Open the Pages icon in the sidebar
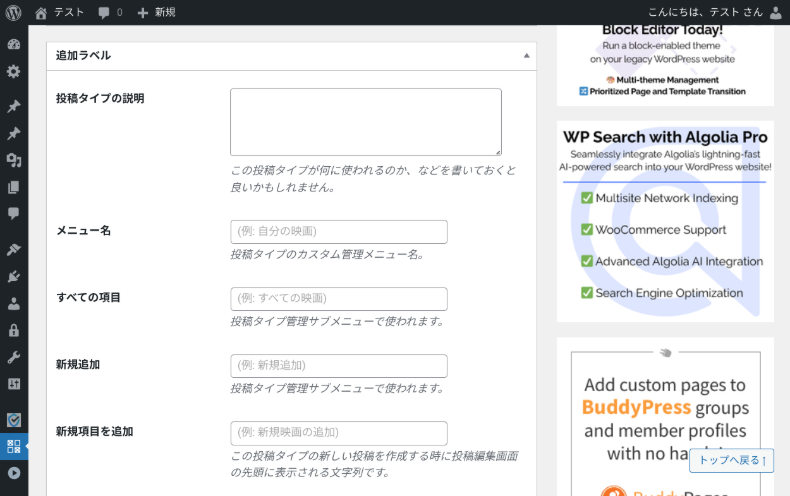This screenshot has width=790, height=496. click(x=14, y=188)
